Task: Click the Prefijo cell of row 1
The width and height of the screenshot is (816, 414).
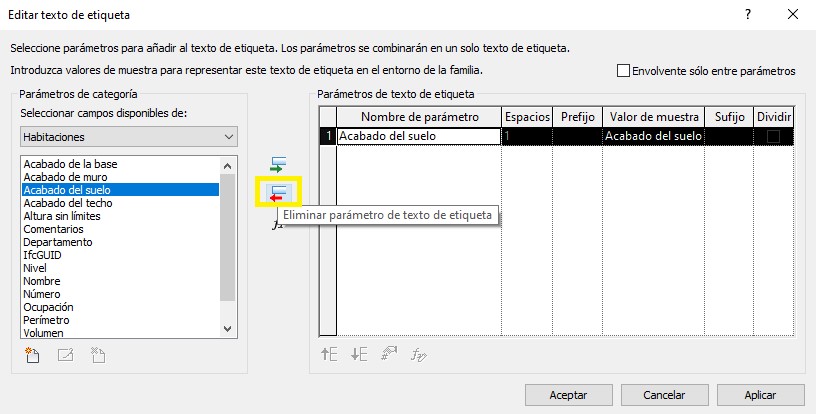Action: click(577, 137)
